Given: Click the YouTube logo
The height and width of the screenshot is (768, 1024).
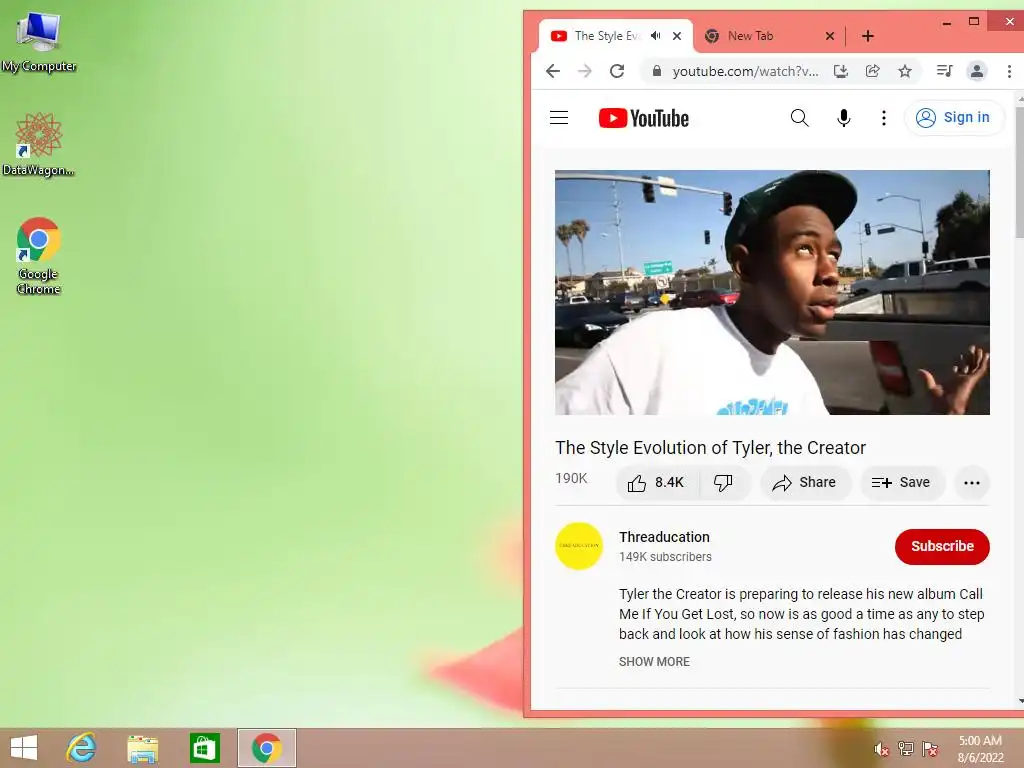Looking at the screenshot, I should point(643,118).
